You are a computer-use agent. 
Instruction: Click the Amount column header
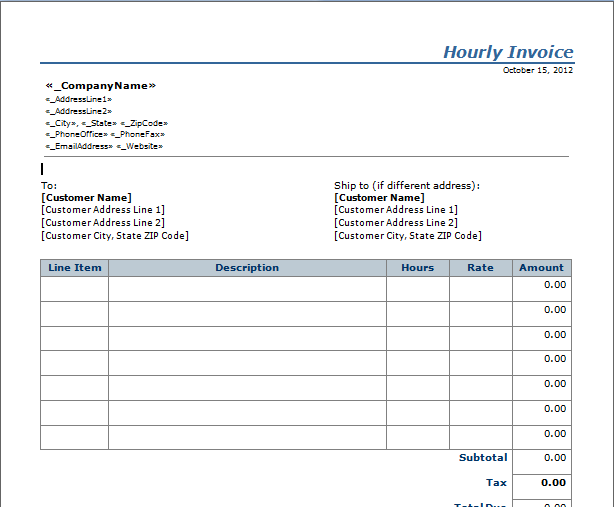542,268
